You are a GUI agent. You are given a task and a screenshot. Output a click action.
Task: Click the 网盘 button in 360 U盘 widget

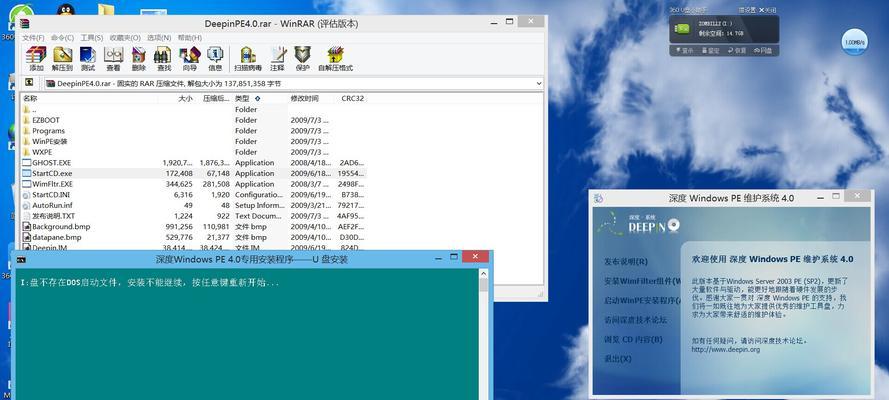click(763, 50)
